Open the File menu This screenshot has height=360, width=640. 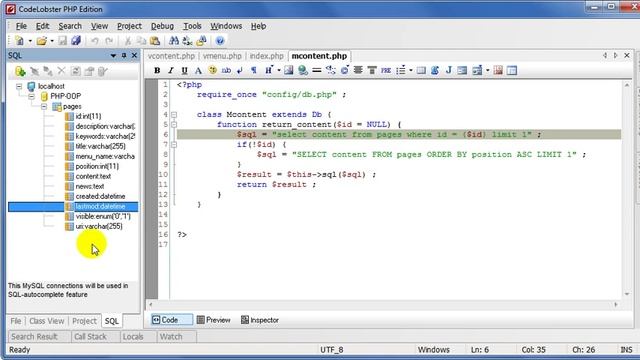pyautogui.click(x=21, y=26)
